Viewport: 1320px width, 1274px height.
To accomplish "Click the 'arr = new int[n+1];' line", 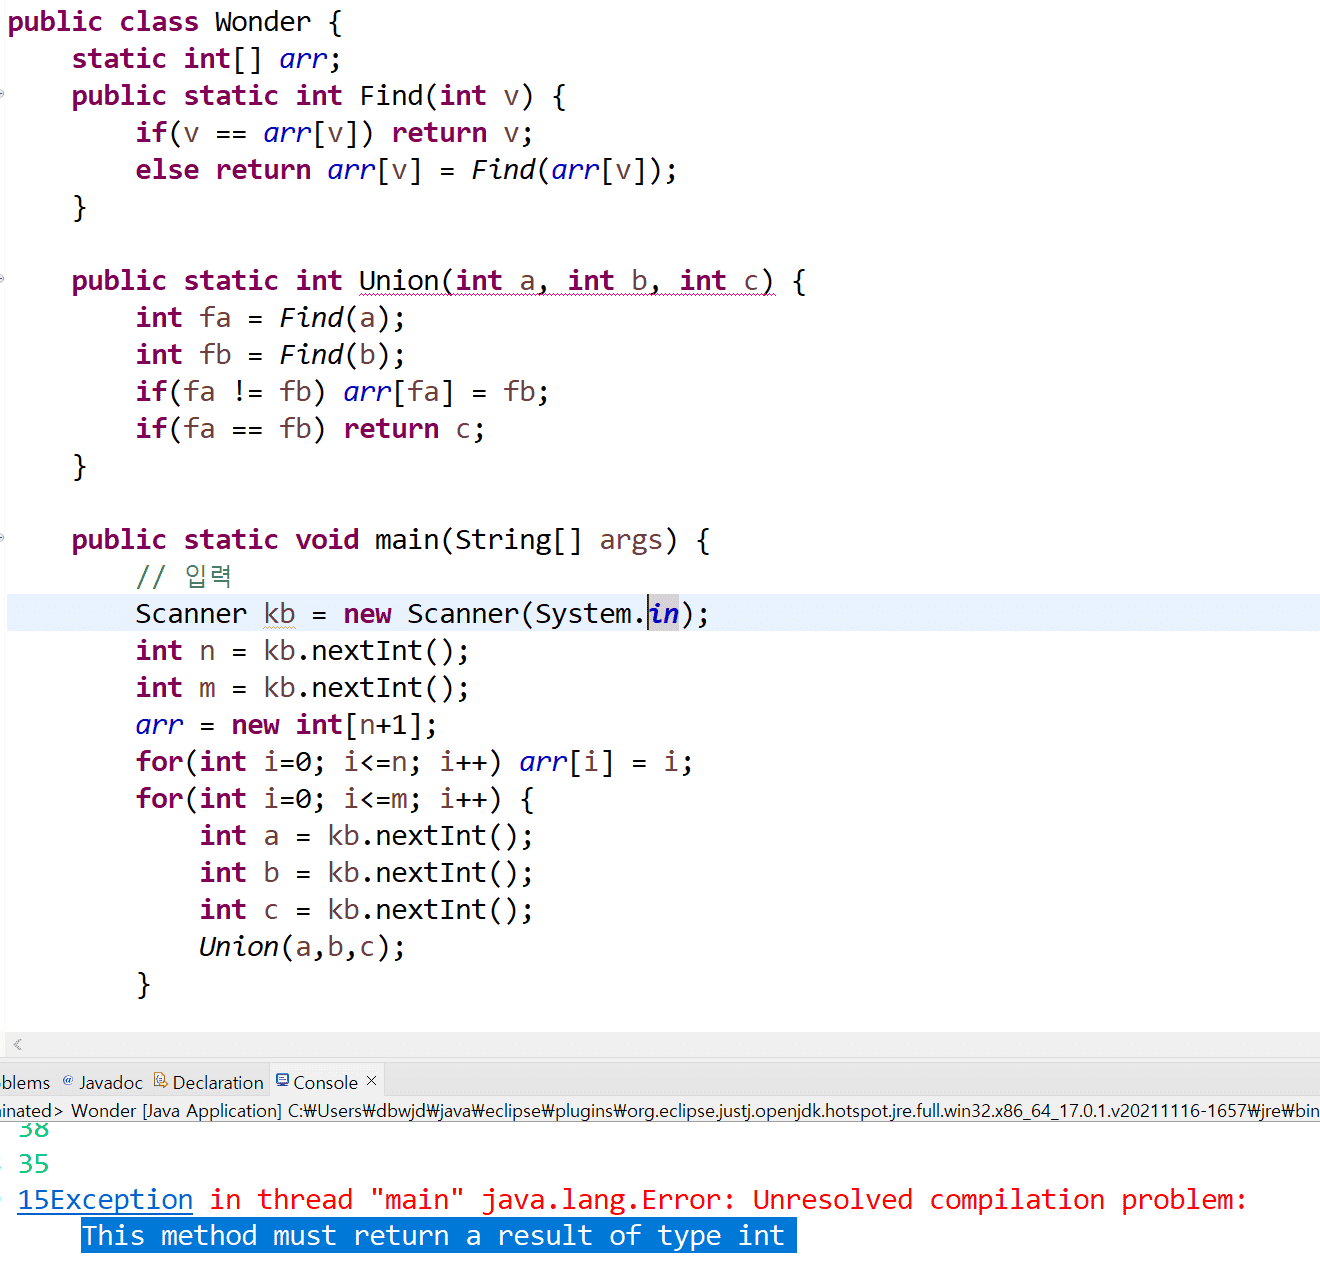I will 286,725.
